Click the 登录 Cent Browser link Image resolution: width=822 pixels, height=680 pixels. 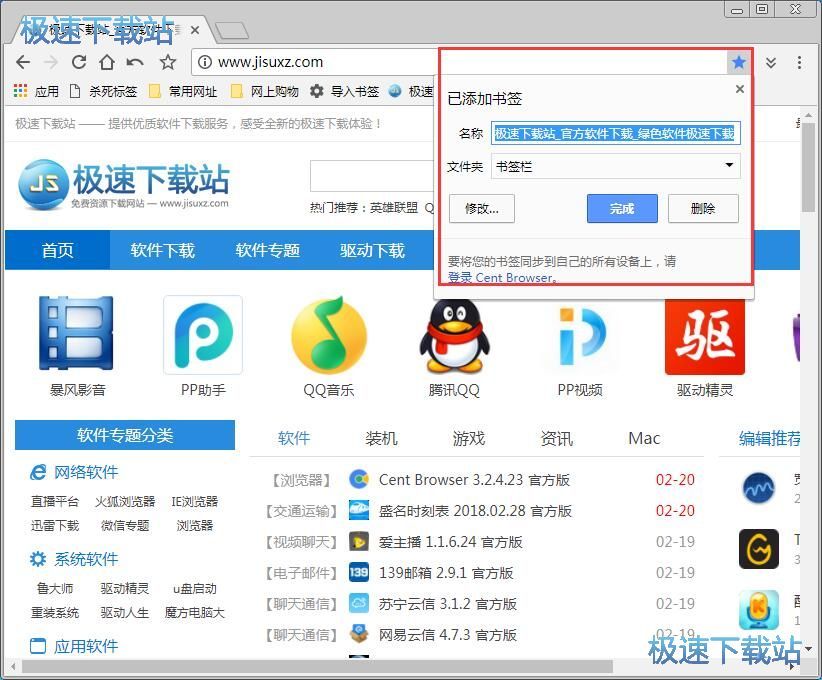(x=501, y=277)
